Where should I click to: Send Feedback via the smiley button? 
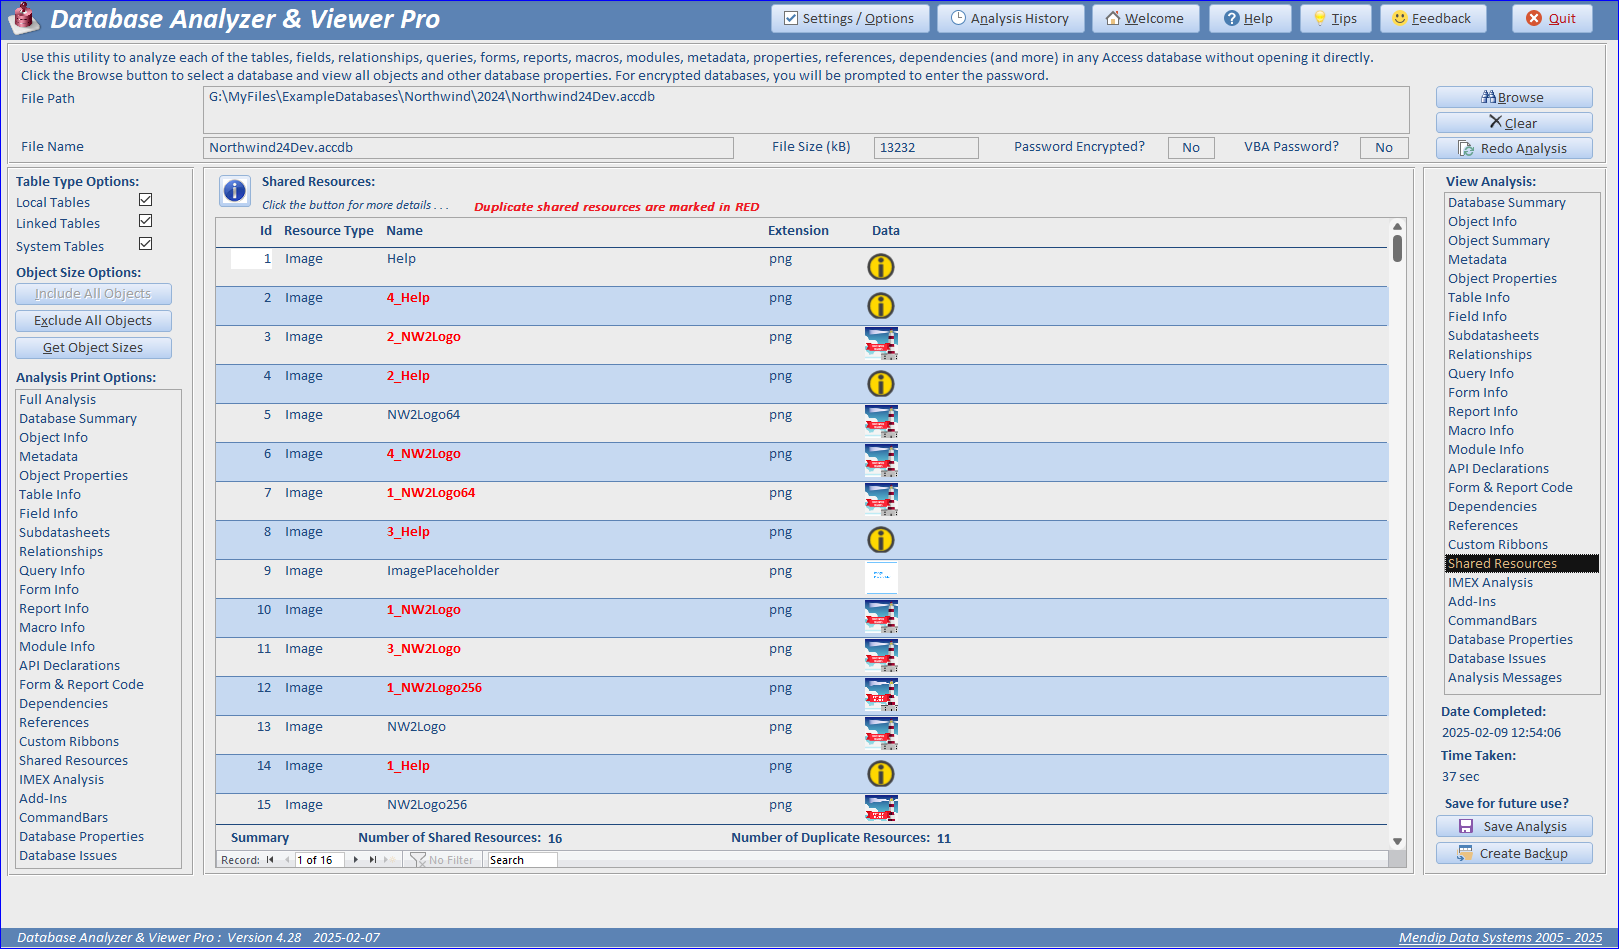pyautogui.click(x=1433, y=18)
